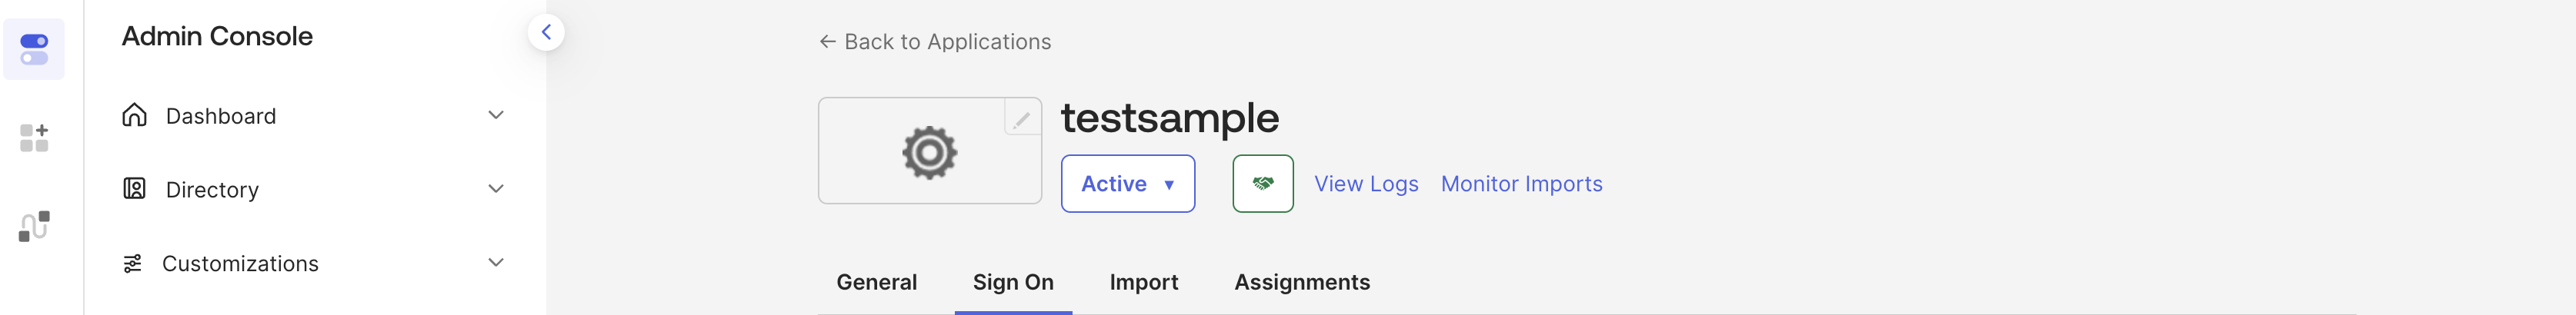The height and width of the screenshot is (315, 2576).
Task: Click the Directory contacts icon
Action: tap(134, 189)
